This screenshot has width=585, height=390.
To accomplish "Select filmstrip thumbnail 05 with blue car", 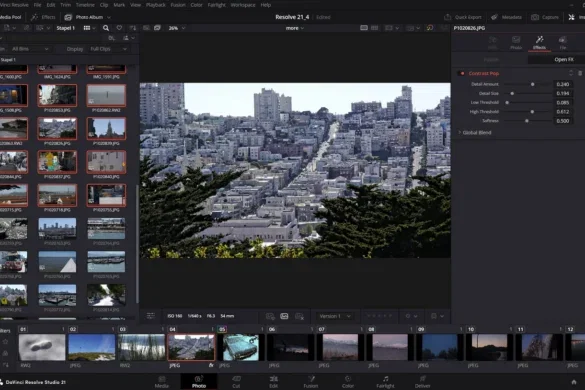I will [x=241, y=347].
